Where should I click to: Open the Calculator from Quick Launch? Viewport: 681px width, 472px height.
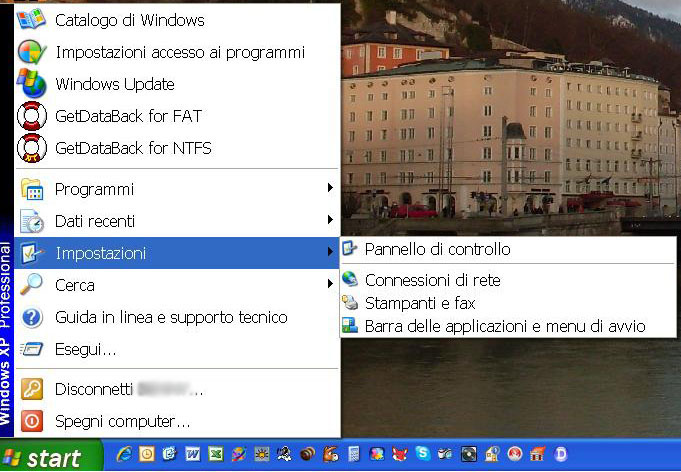(354, 455)
